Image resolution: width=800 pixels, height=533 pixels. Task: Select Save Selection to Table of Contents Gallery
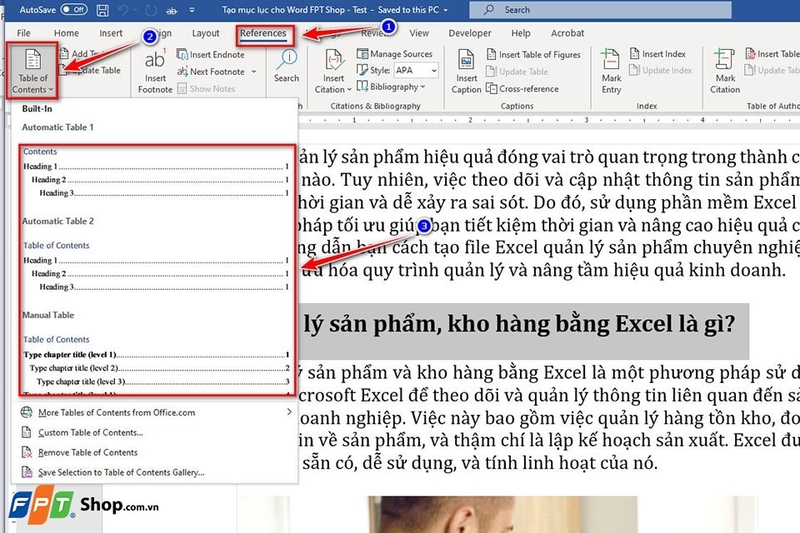[121, 472]
